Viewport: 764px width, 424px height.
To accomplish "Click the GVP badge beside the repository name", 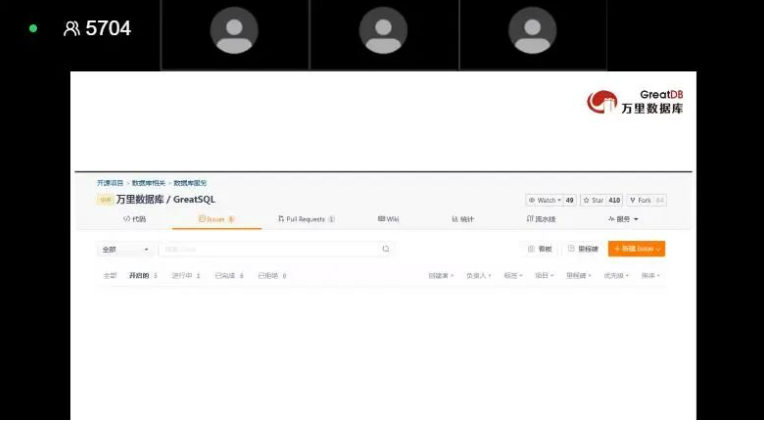I will [105, 199].
